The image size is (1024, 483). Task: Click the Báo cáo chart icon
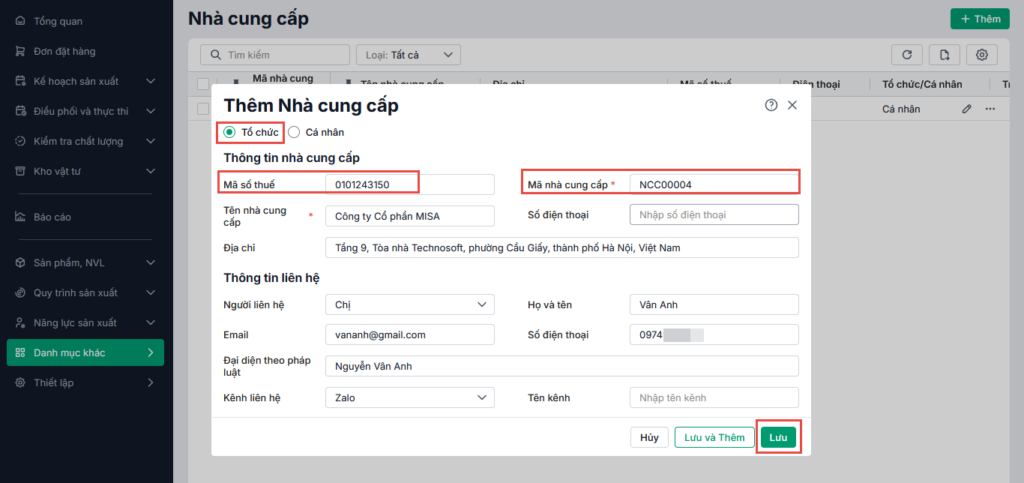point(20,217)
